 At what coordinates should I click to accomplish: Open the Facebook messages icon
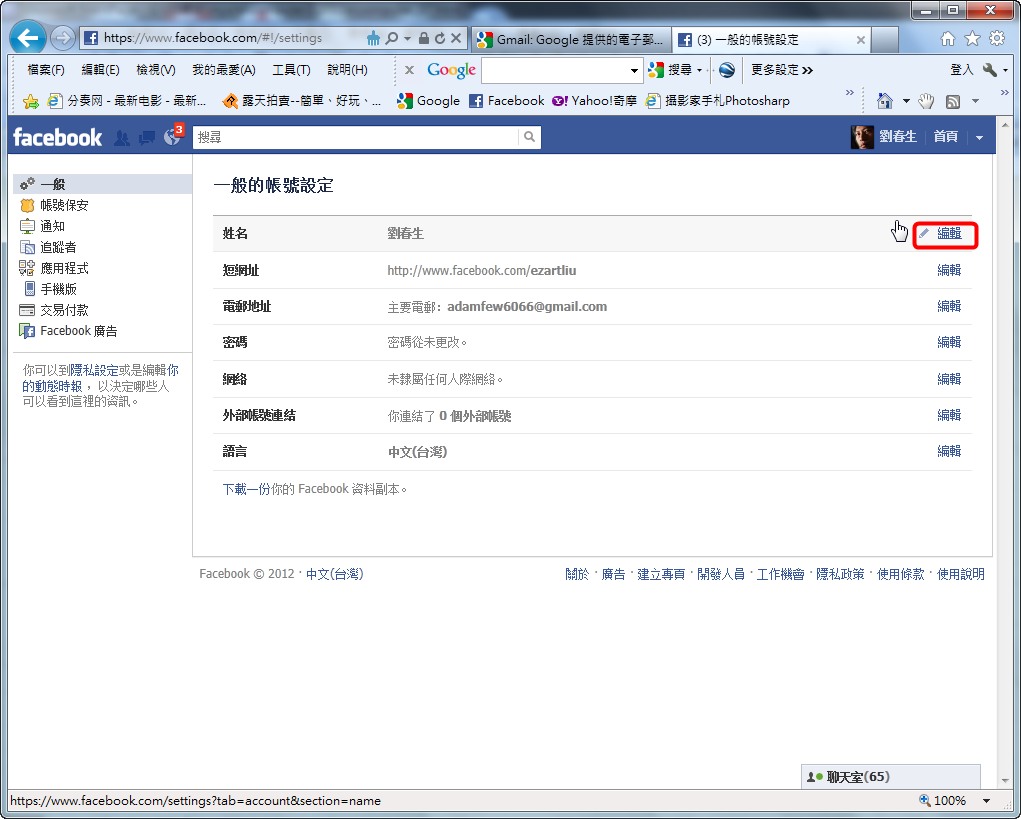click(147, 137)
